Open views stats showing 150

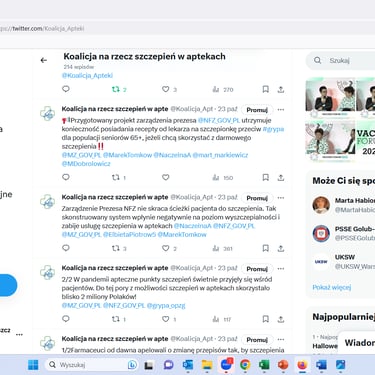223,178
